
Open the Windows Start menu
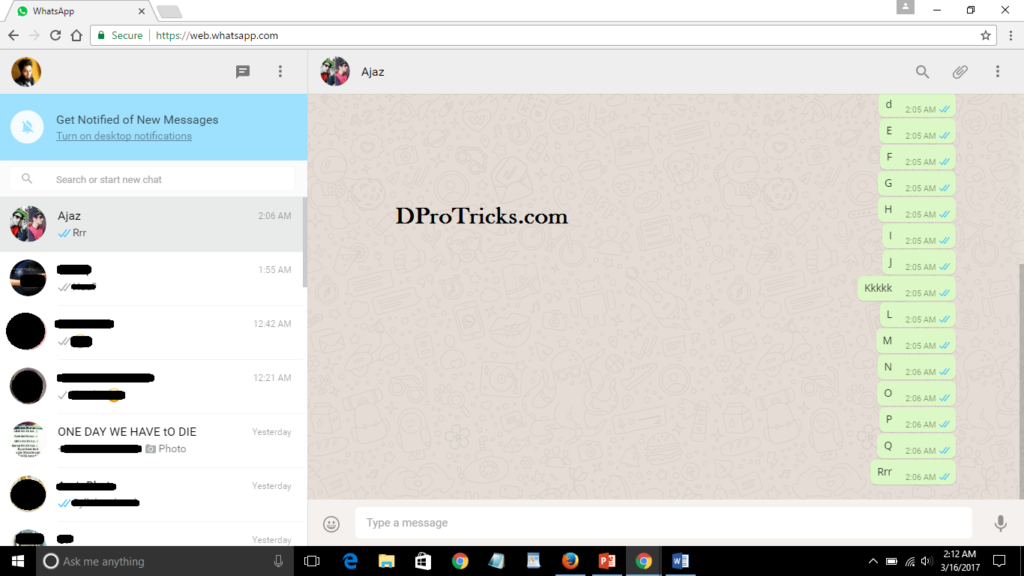[18, 561]
